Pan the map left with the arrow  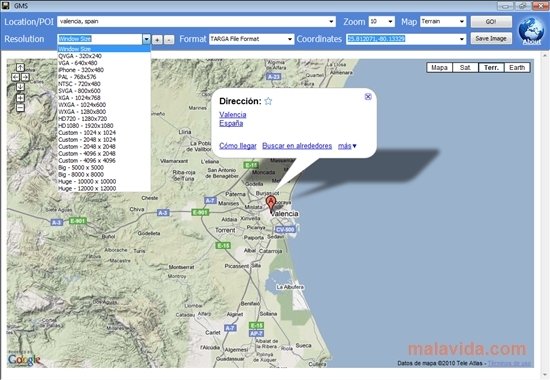[x=15, y=77]
